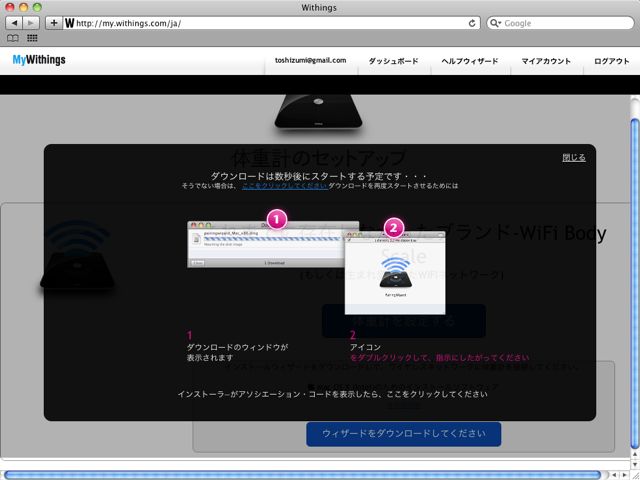Click the Withings W favicon in address bar

click(x=69, y=23)
